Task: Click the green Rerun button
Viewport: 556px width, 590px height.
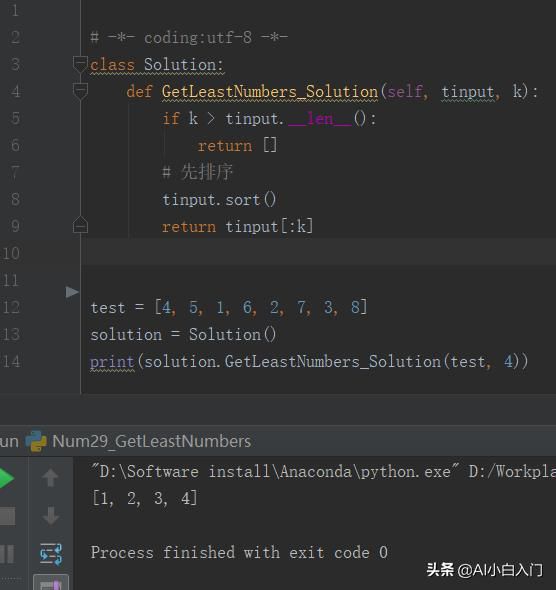Action: tap(6, 478)
